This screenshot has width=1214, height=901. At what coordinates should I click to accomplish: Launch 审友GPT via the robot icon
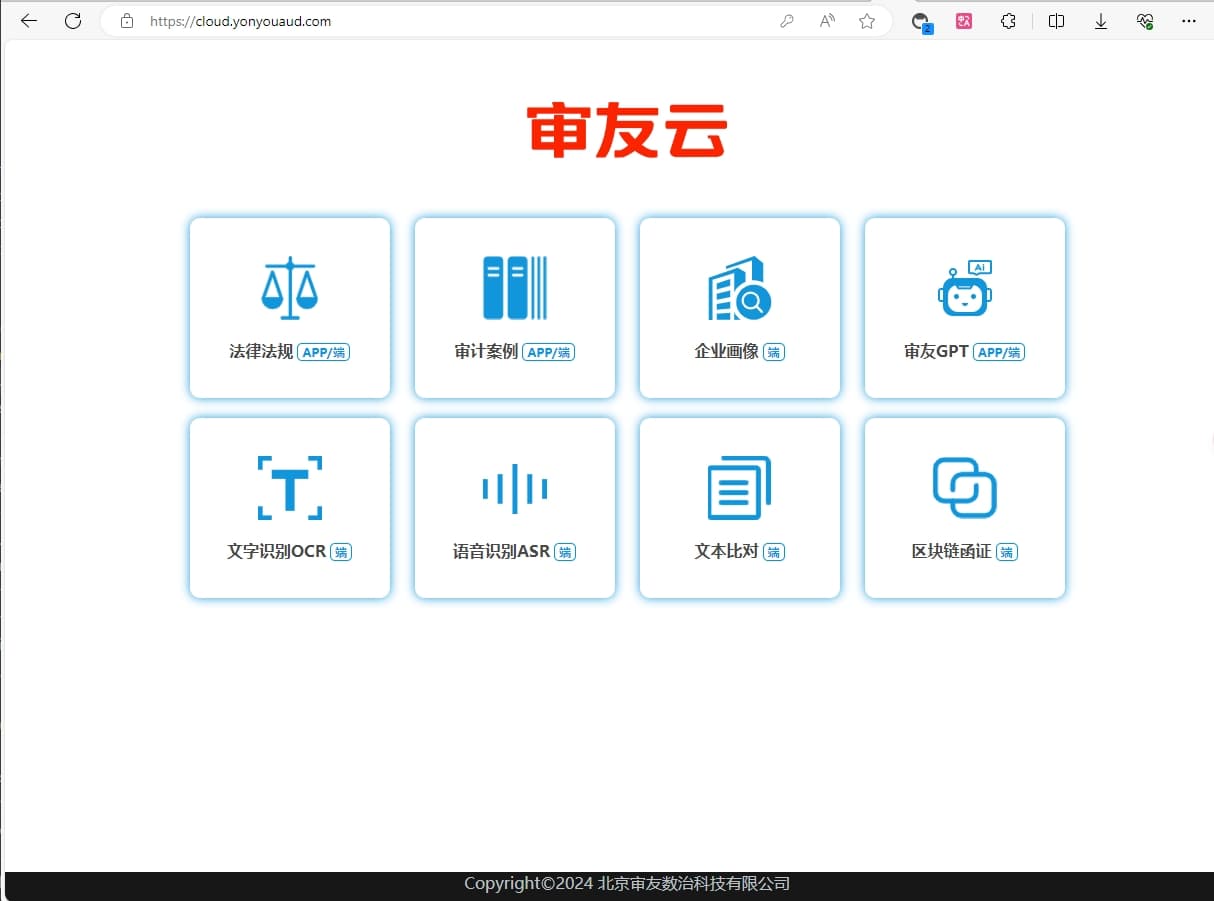964,288
